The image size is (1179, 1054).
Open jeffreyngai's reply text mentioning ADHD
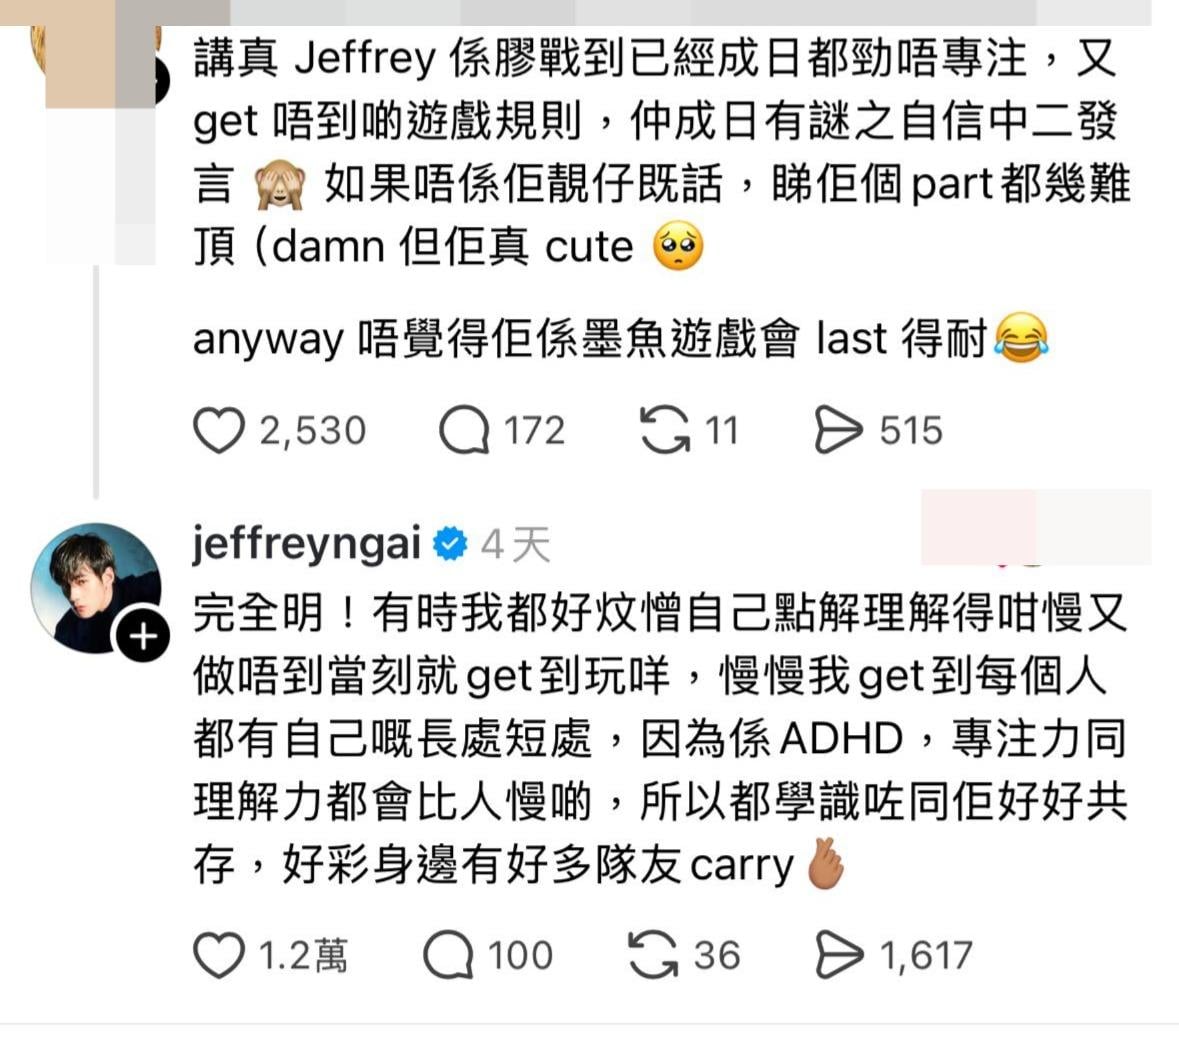[x=660, y=739]
